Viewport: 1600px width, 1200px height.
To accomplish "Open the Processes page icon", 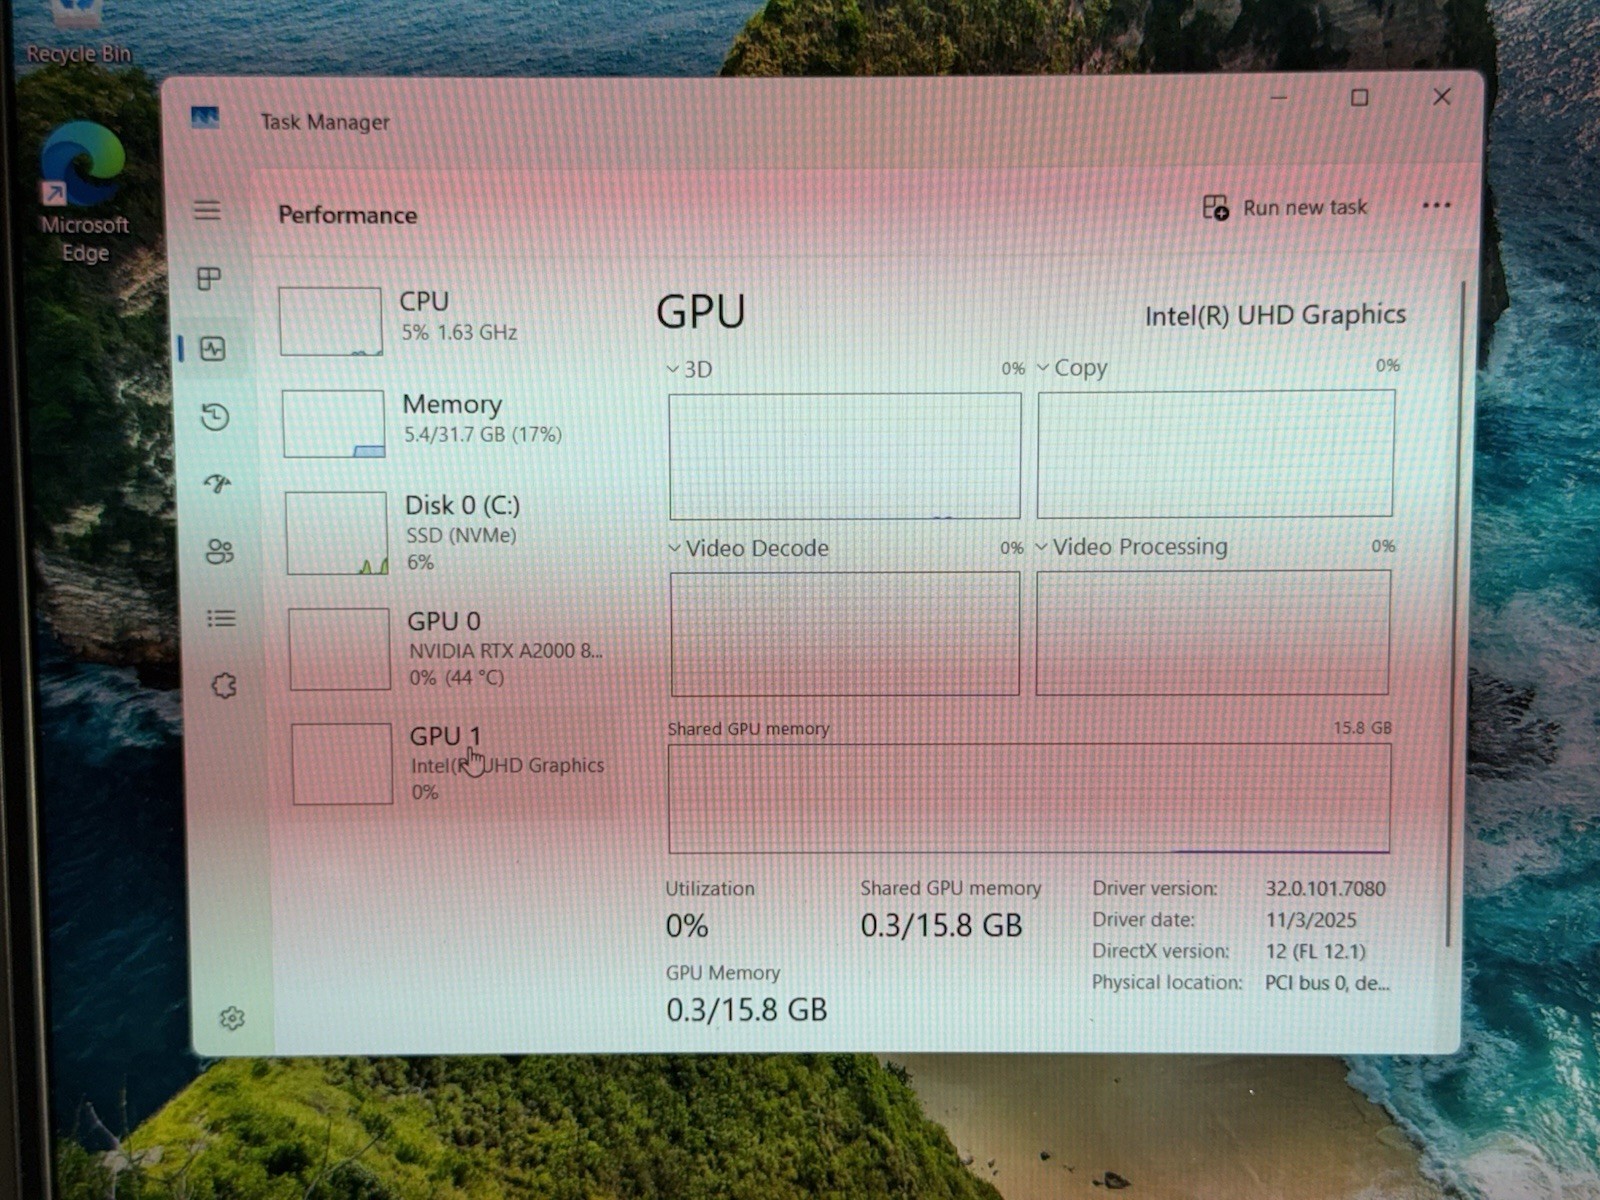I will (209, 279).
